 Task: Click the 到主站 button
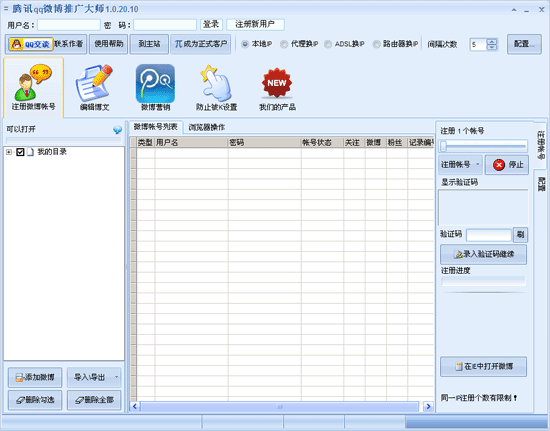[x=149, y=44]
